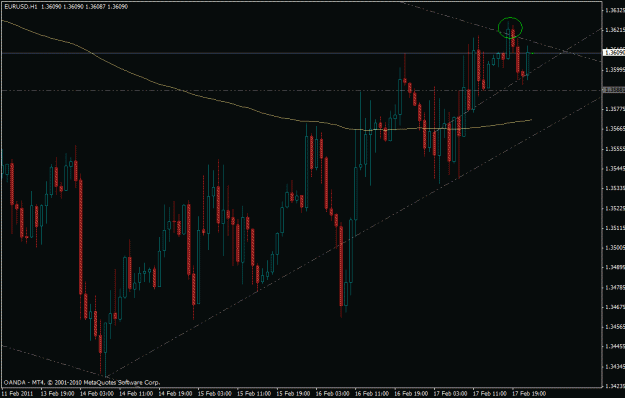Click the 17 Feb 19:00 time label
625x398 pixels.
point(529,393)
